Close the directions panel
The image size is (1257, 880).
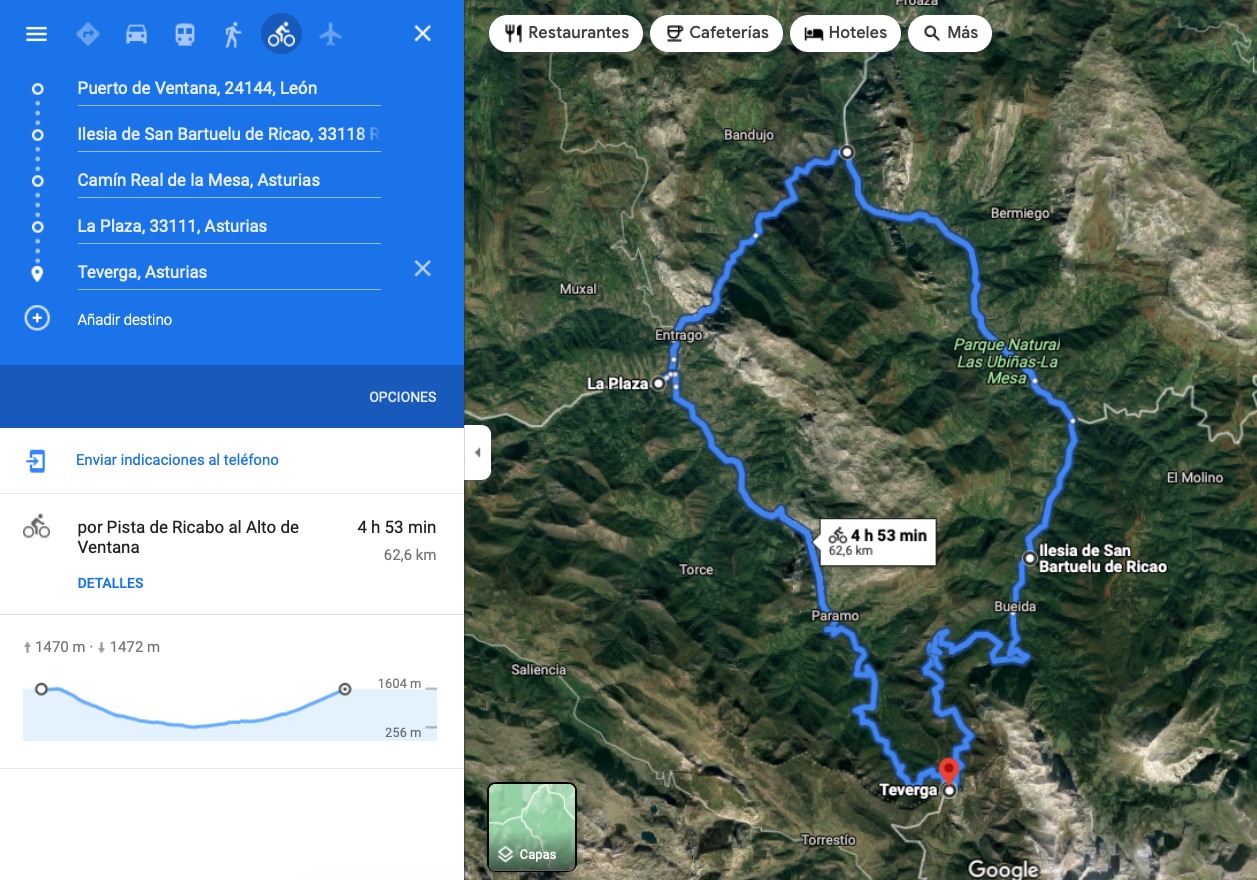(x=423, y=34)
